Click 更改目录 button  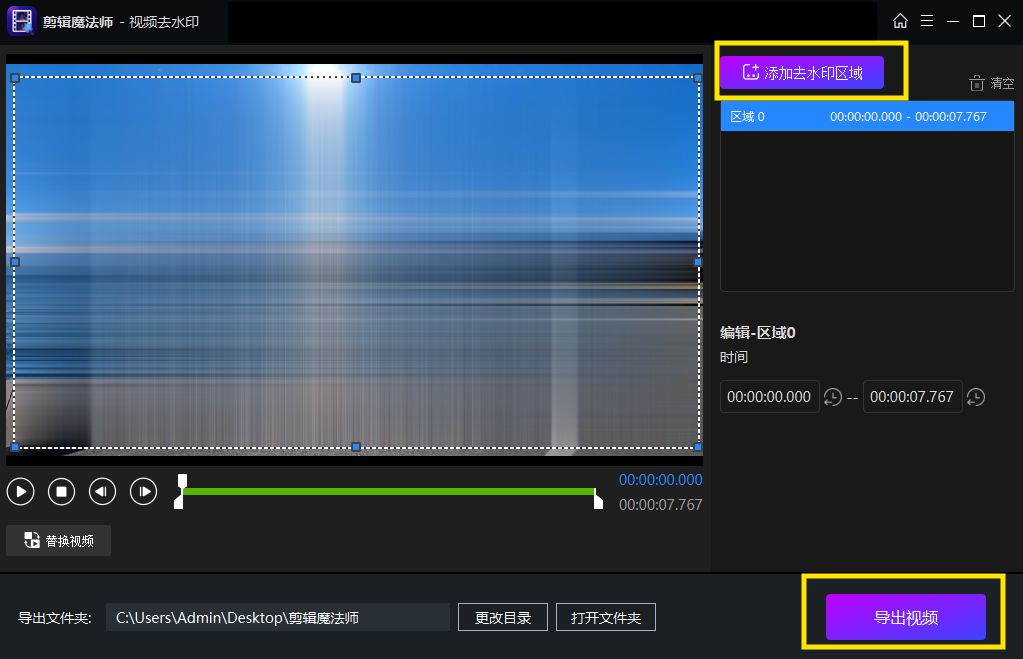tap(502, 617)
